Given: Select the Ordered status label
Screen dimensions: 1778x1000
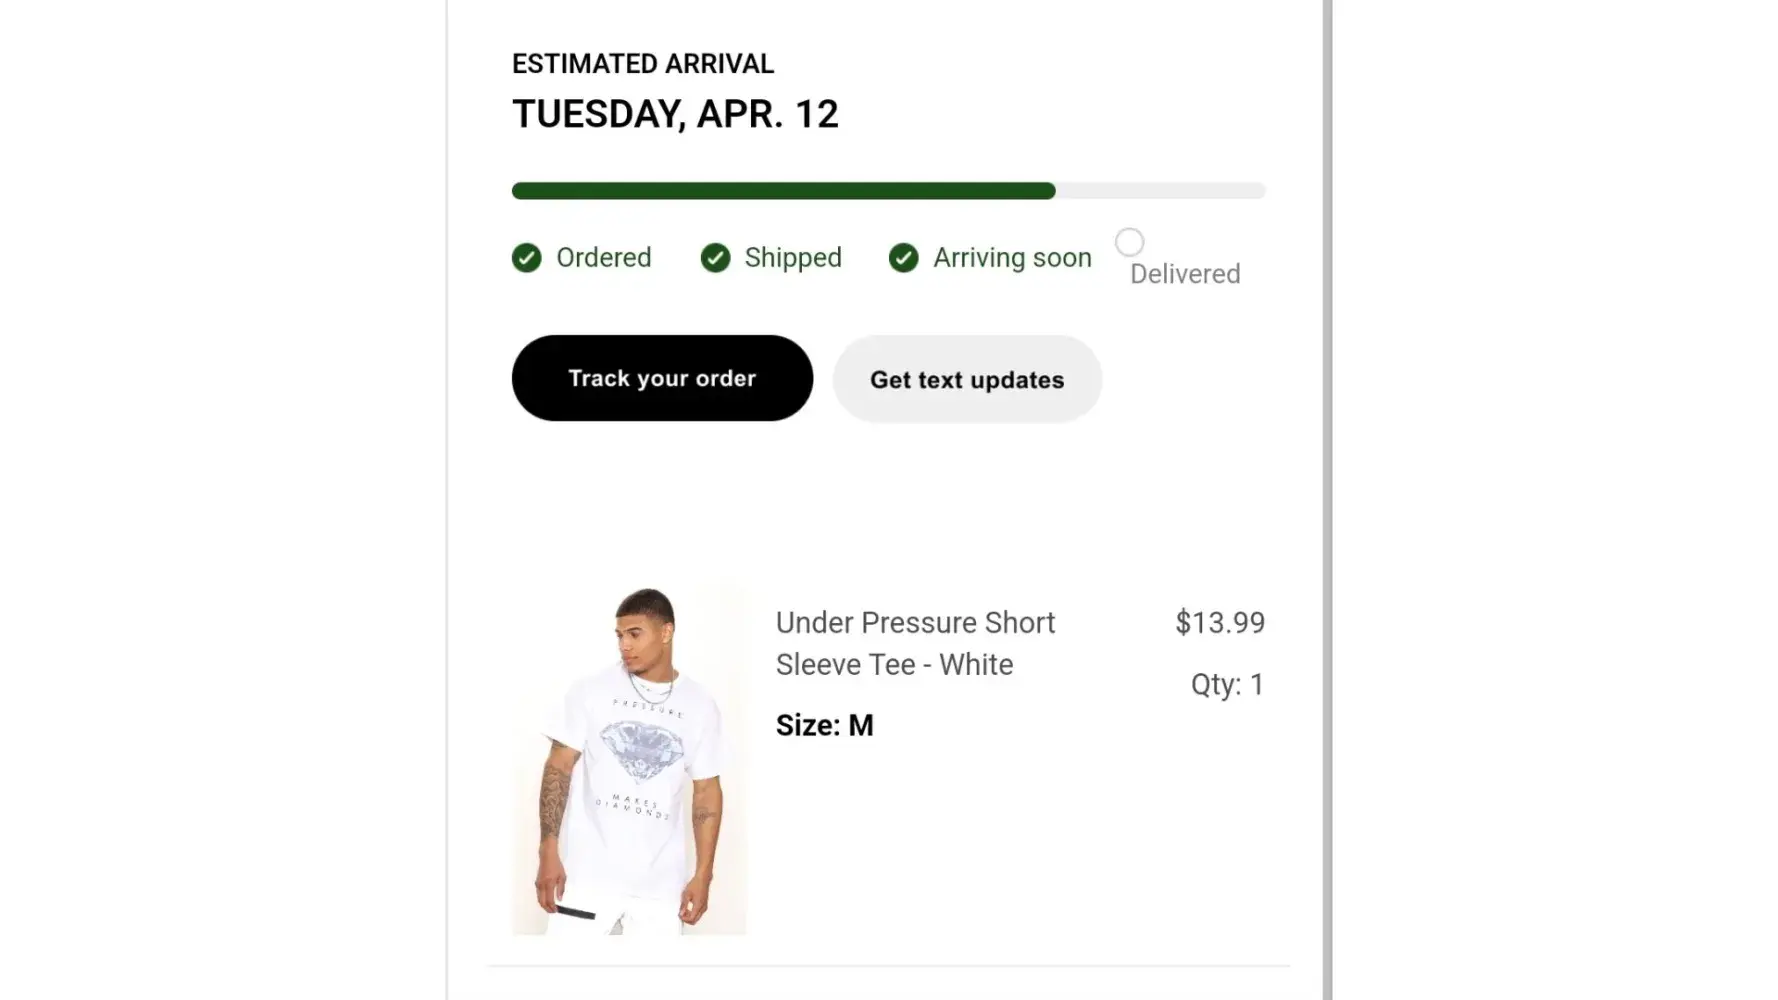Looking at the screenshot, I should (x=603, y=258).
